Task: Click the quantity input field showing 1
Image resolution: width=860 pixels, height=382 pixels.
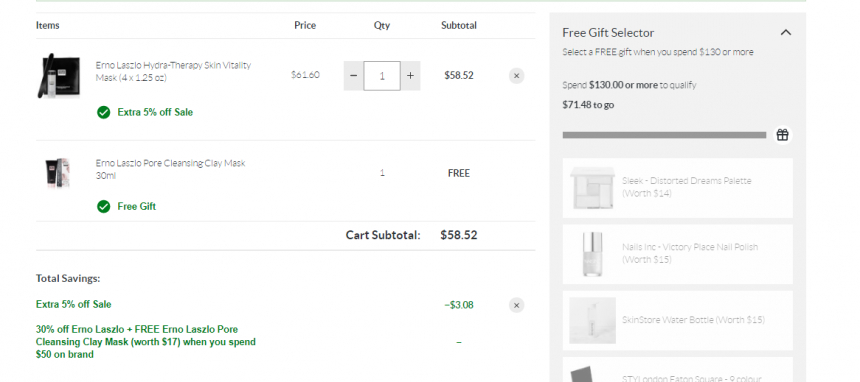Action: (382, 76)
